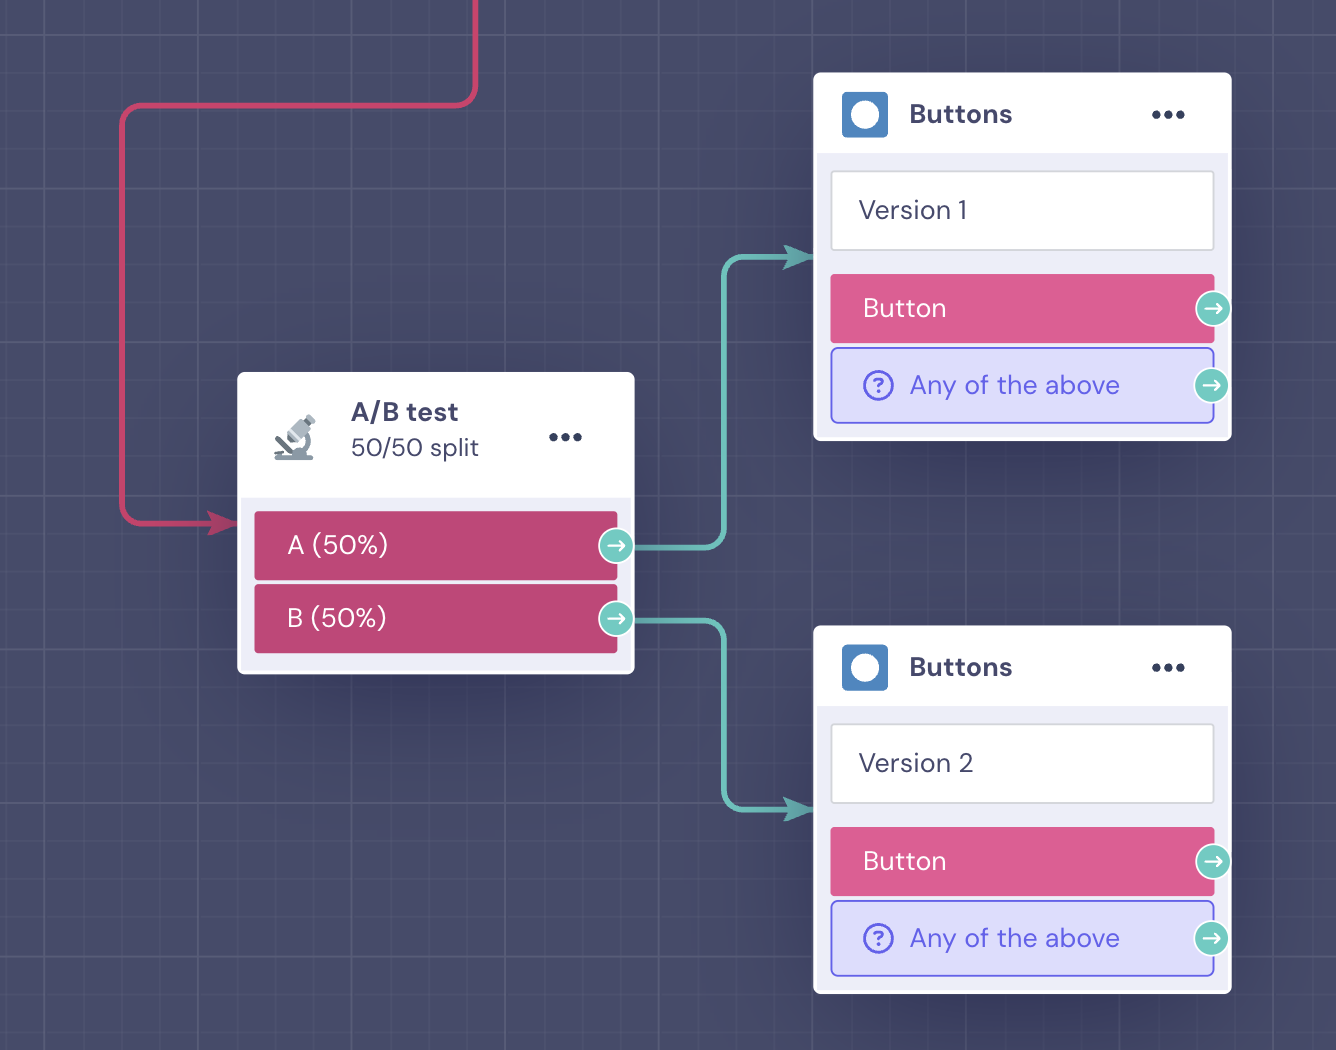Select the A (50%) branch row
The width and height of the screenshot is (1336, 1050).
[x=436, y=546]
